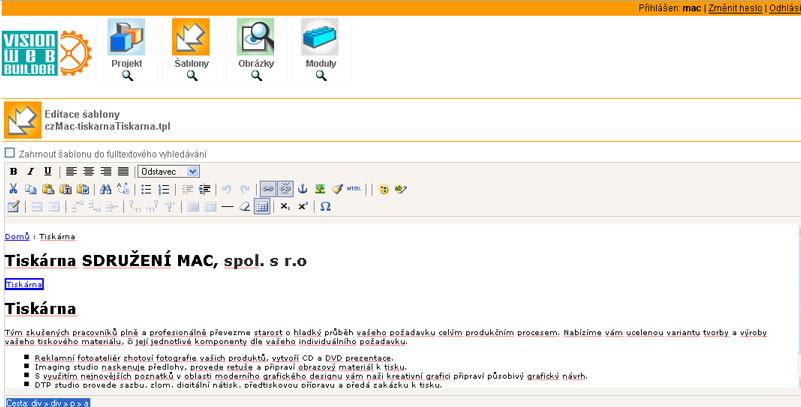Open the HTML source editor

pos(355,189)
